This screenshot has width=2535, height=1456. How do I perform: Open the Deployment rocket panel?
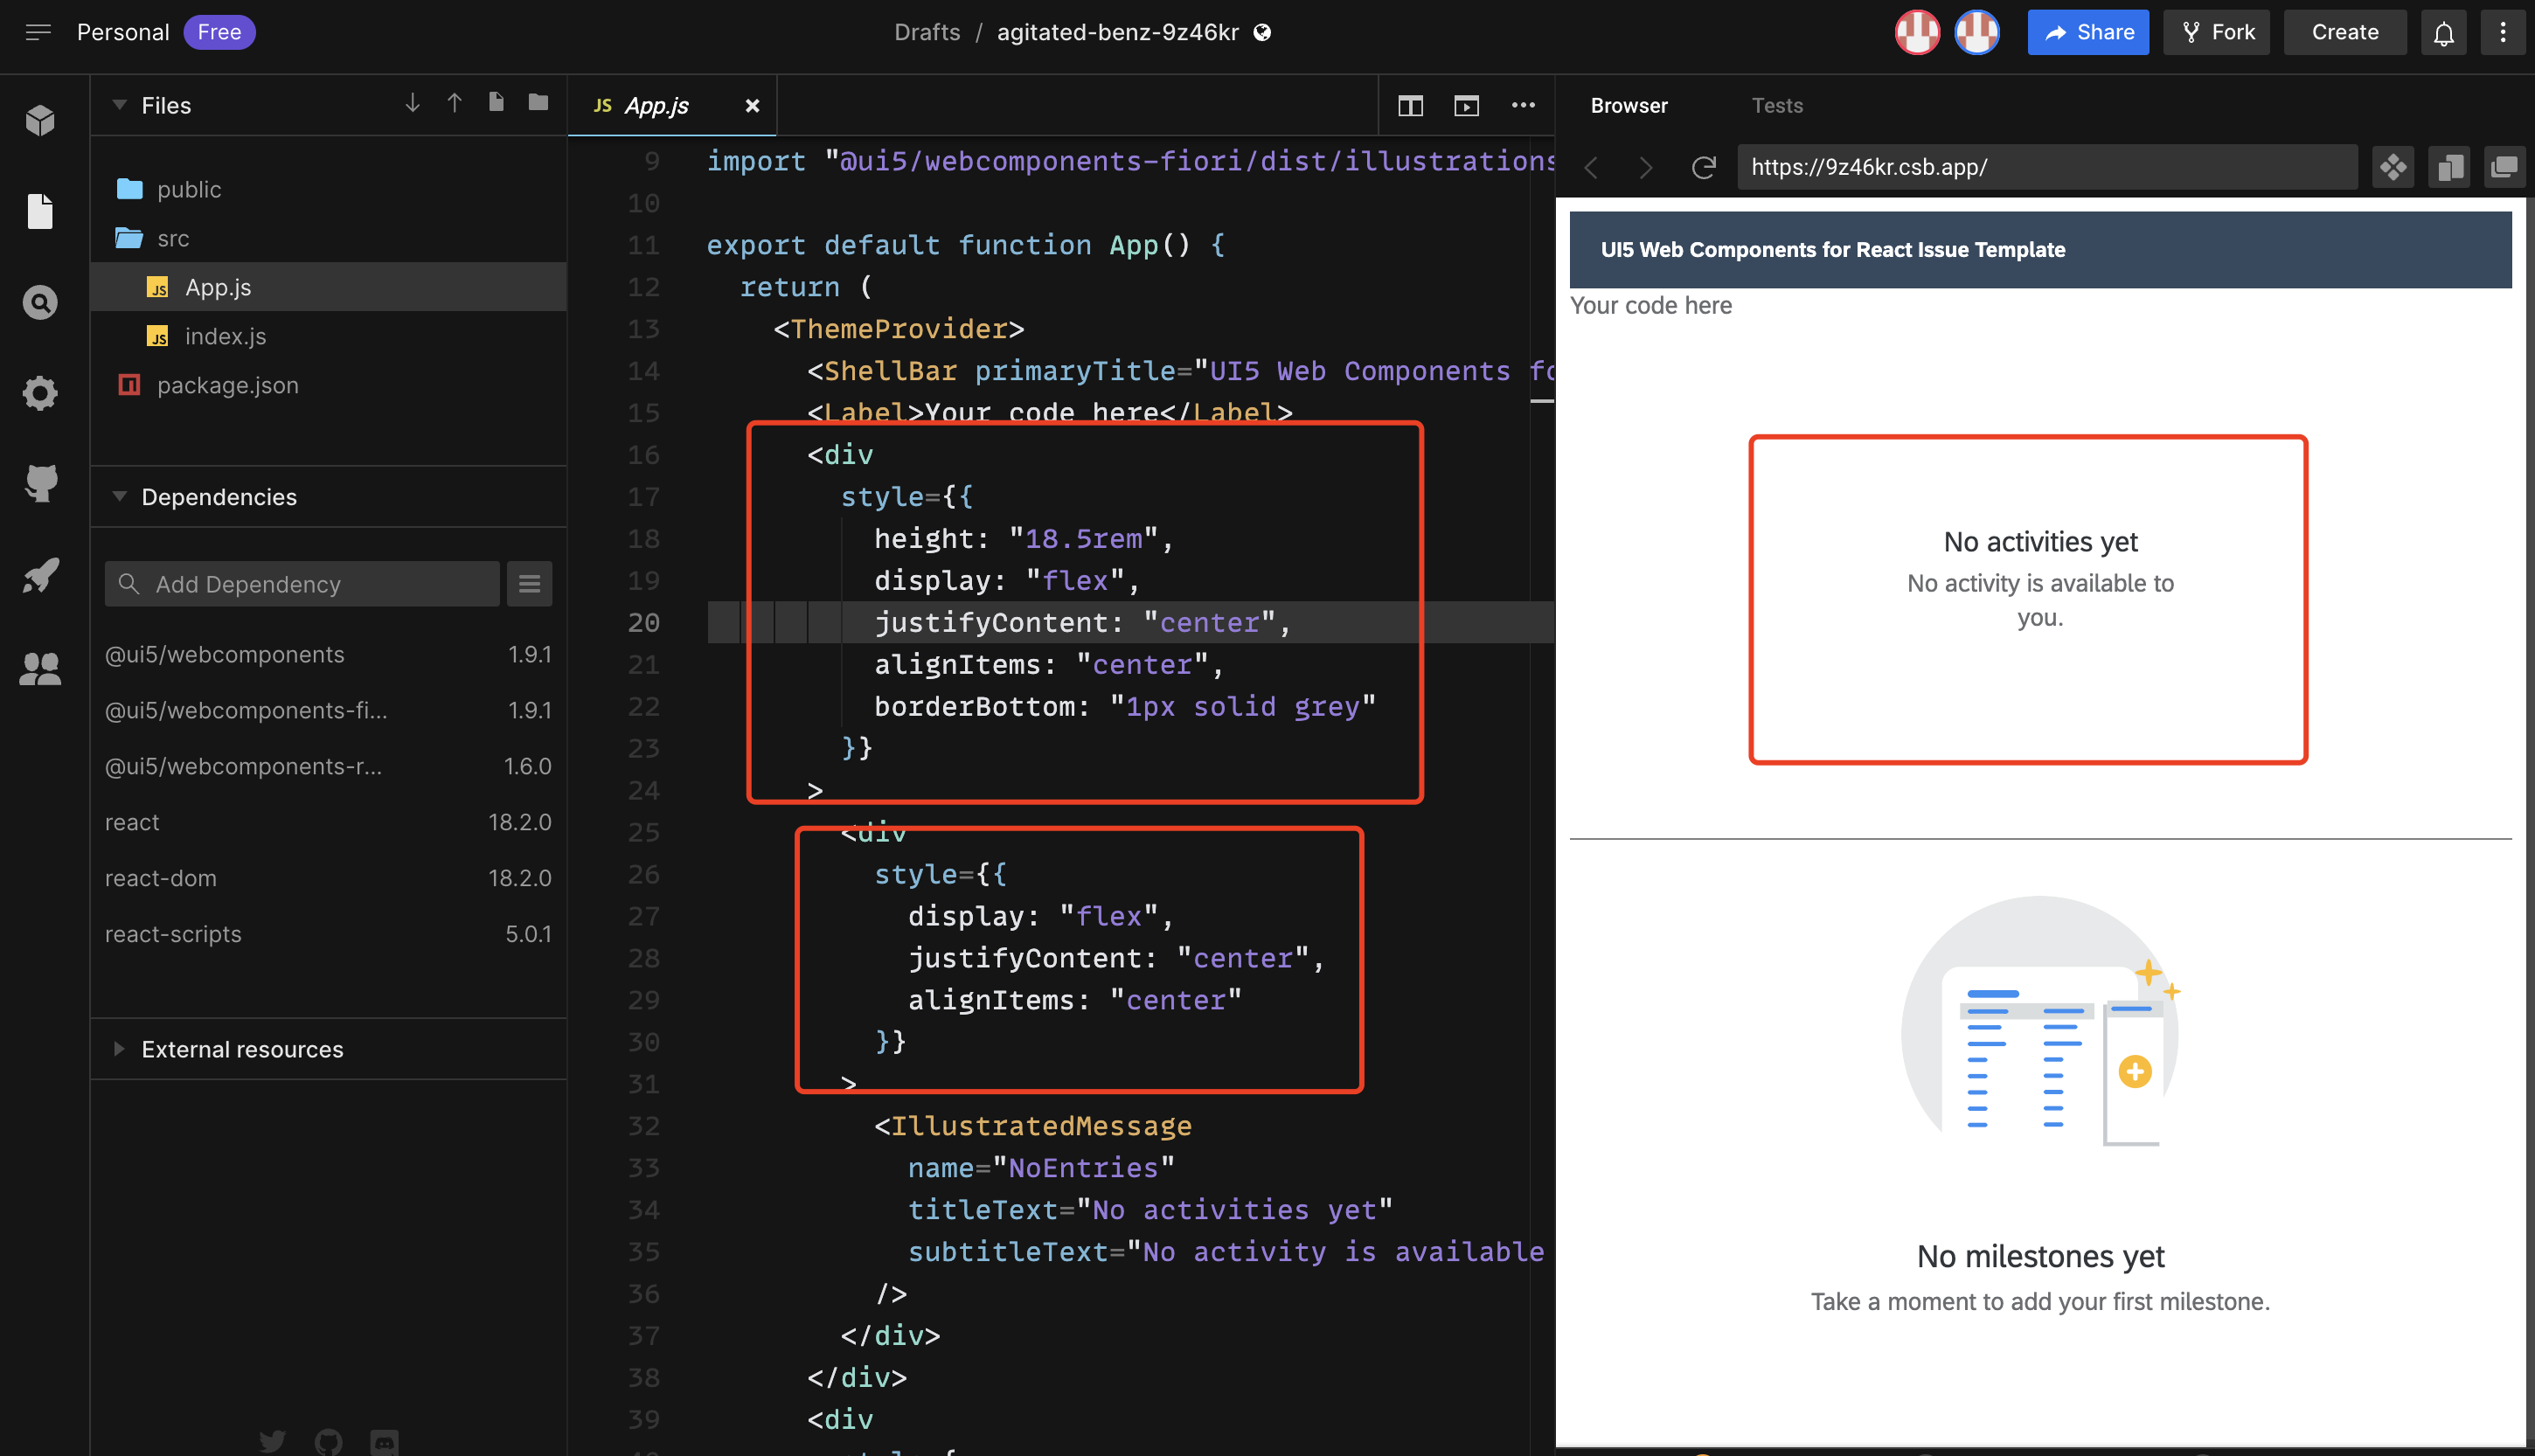[x=40, y=575]
